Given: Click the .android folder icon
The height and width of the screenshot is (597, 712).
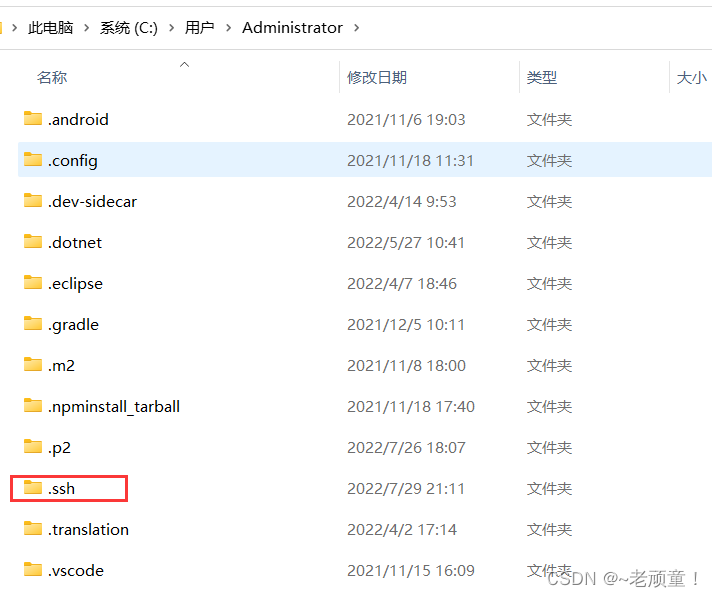Looking at the screenshot, I should pyautogui.click(x=33, y=118).
